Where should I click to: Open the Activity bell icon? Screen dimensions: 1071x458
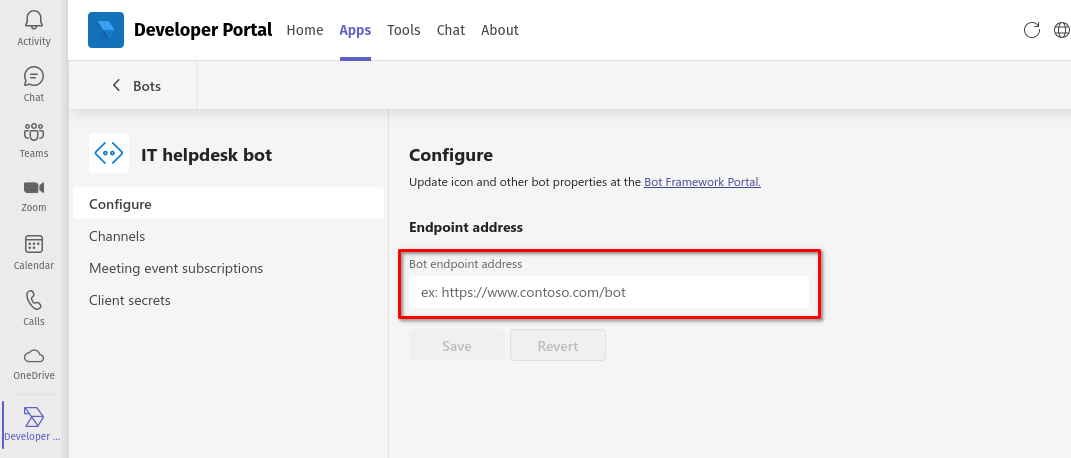pos(33,20)
